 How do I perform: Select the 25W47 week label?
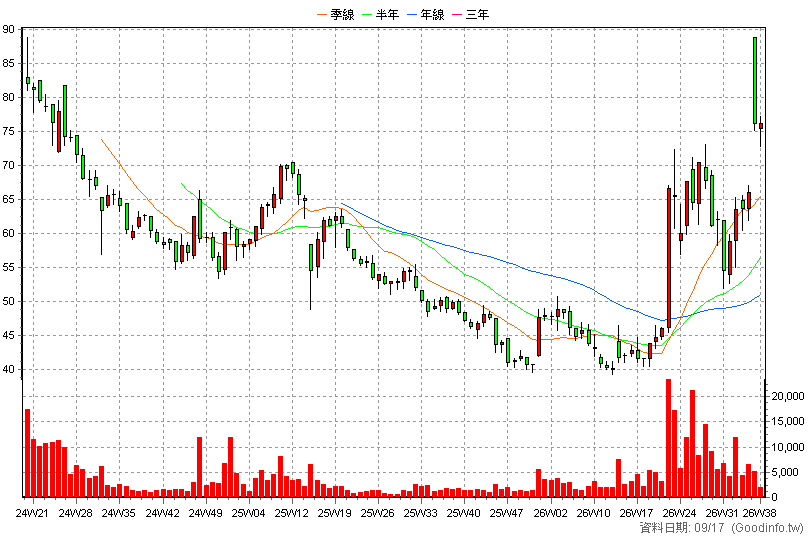[507, 513]
